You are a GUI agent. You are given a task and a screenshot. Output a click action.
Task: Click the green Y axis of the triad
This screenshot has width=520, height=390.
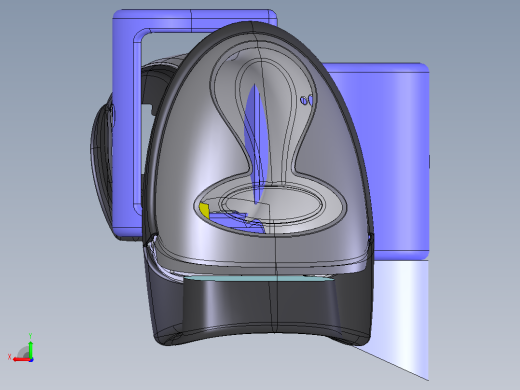point(30,349)
